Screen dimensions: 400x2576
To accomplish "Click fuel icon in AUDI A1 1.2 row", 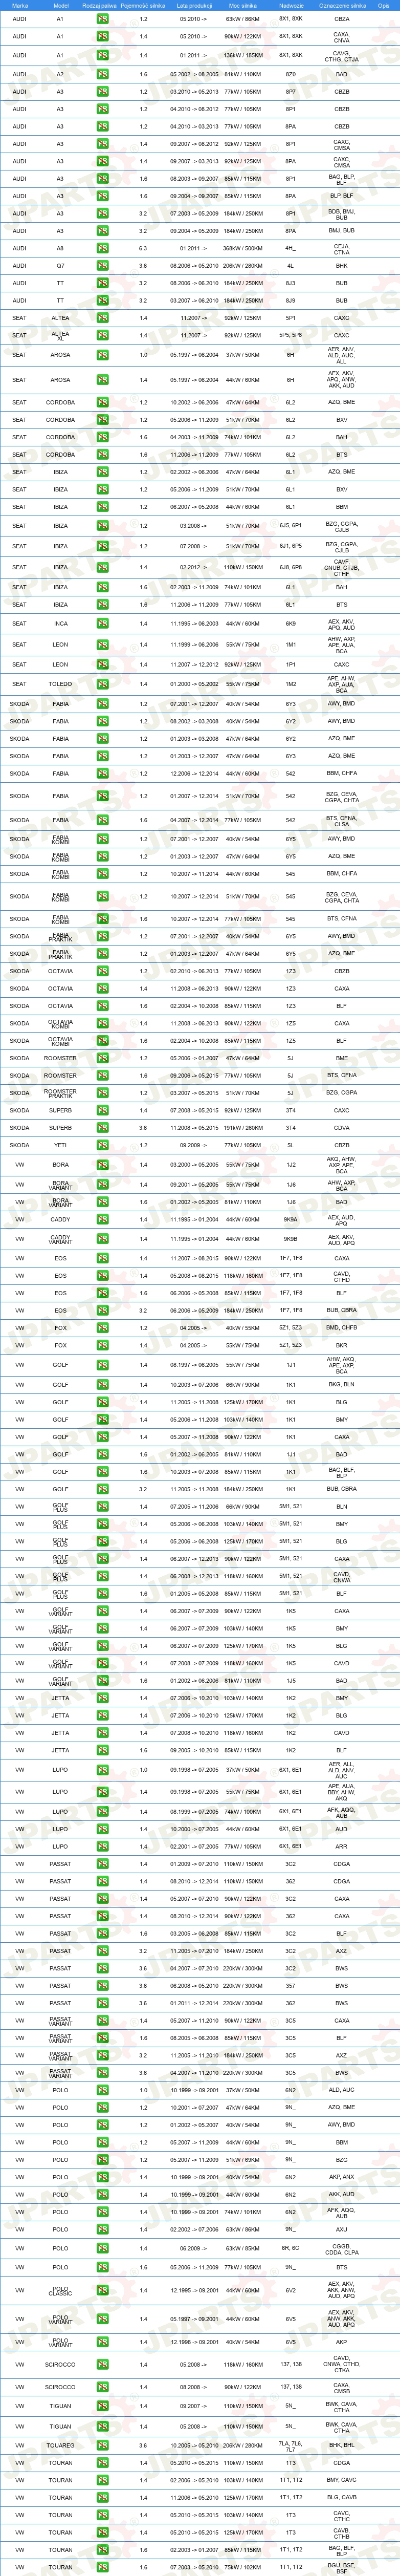I will (102, 19).
